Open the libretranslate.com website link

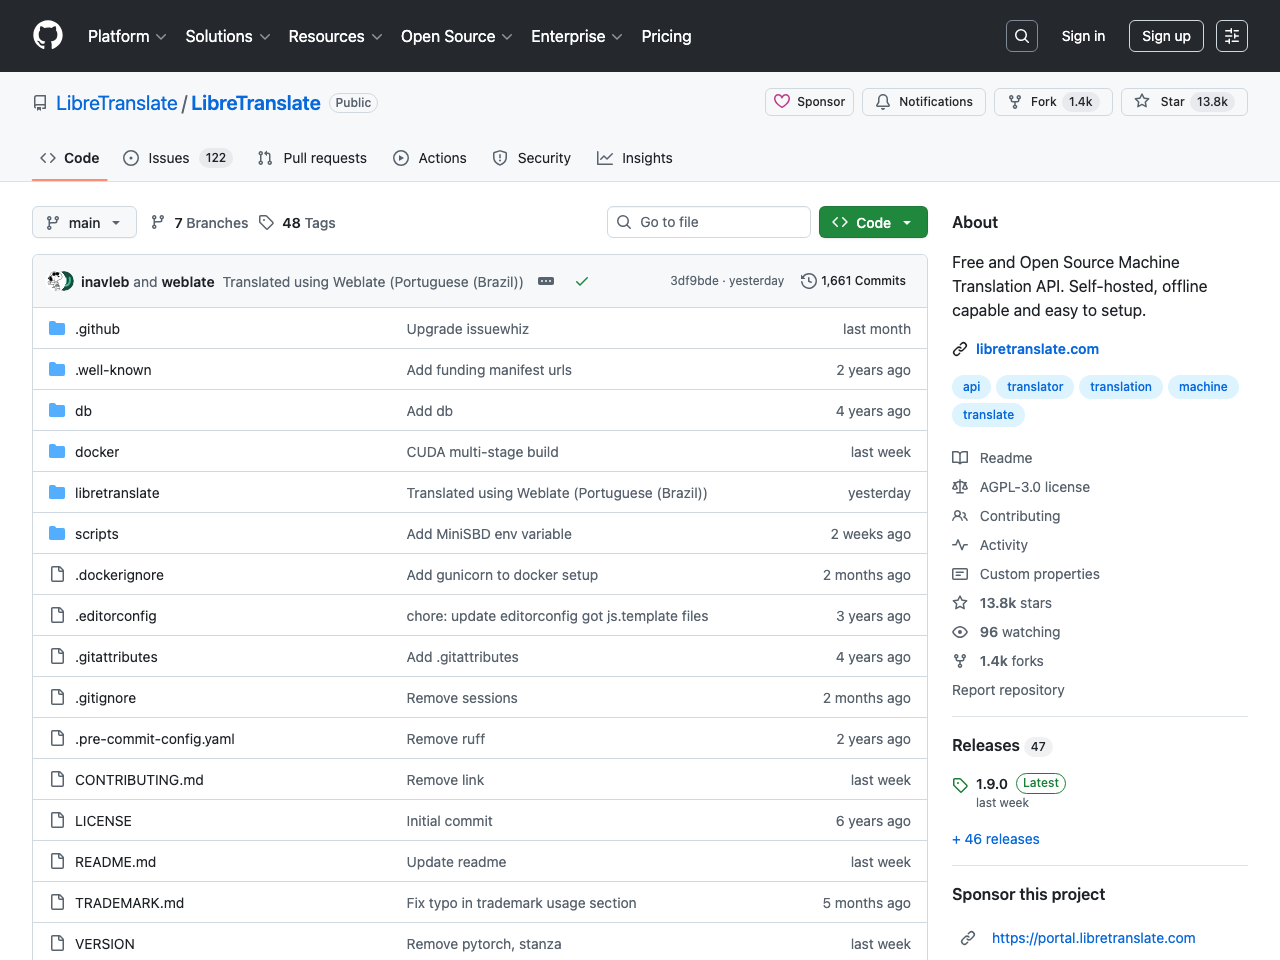pos(1037,349)
